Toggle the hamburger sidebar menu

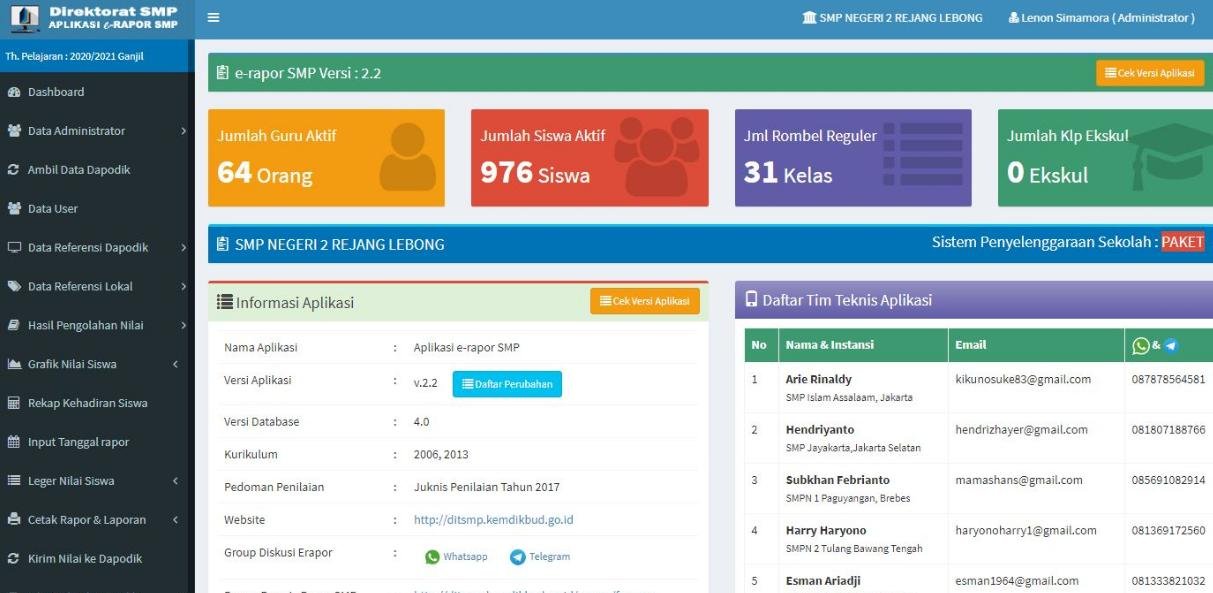coord(213,18)
